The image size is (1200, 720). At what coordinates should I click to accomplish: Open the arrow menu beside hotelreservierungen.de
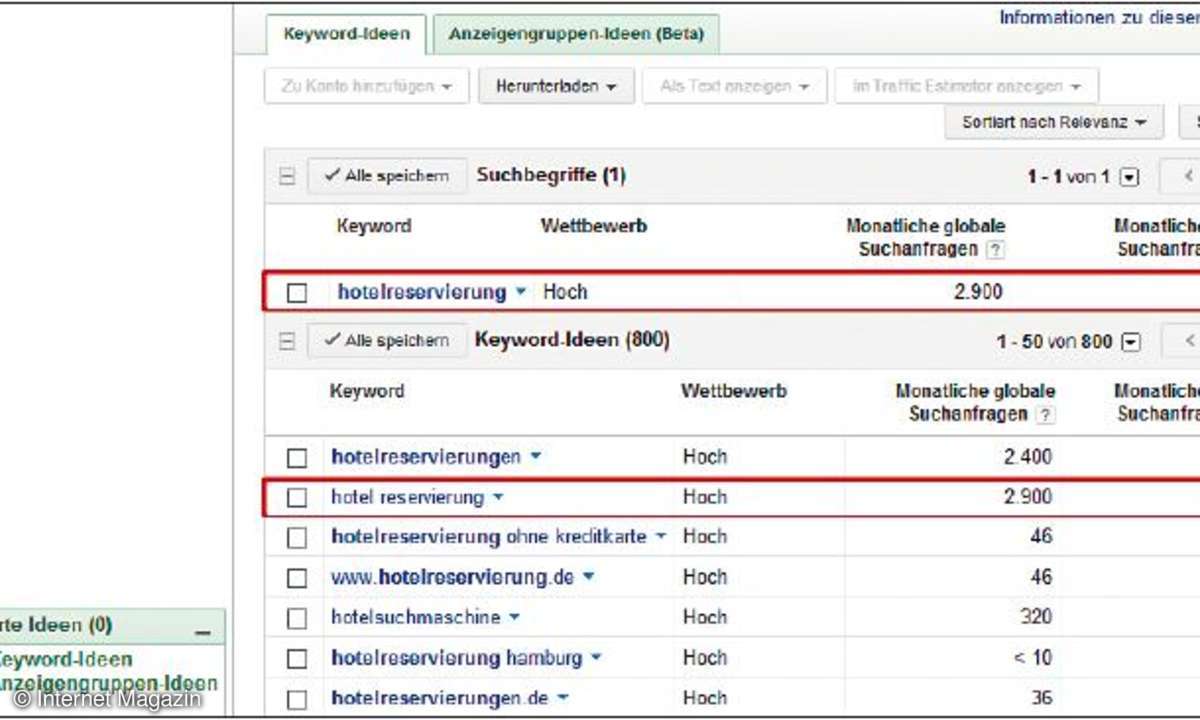point(563,698)
